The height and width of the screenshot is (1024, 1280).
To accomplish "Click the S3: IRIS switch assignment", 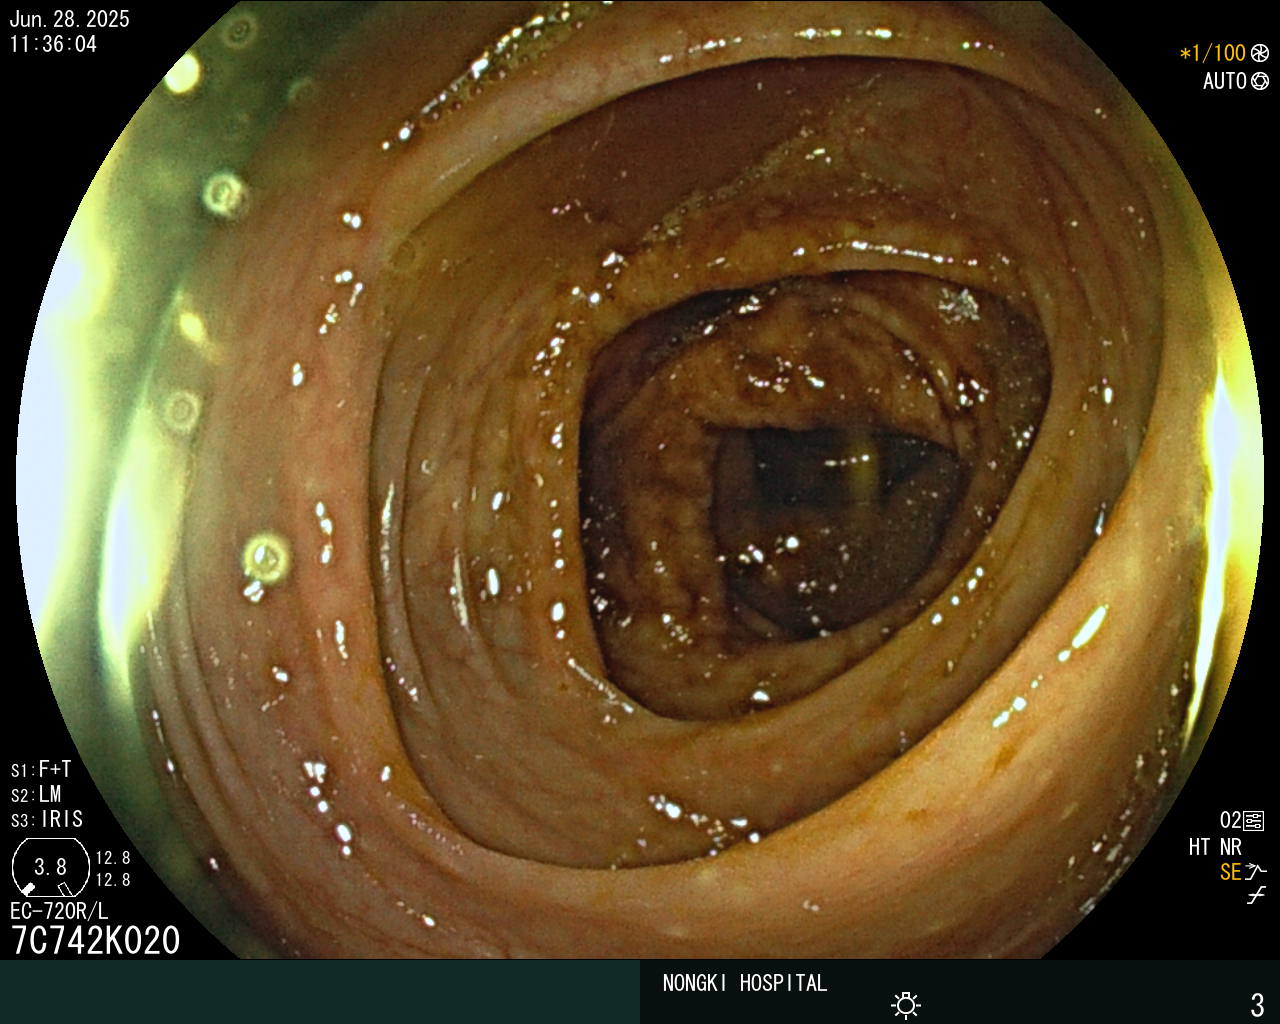I will pos(47,820).
